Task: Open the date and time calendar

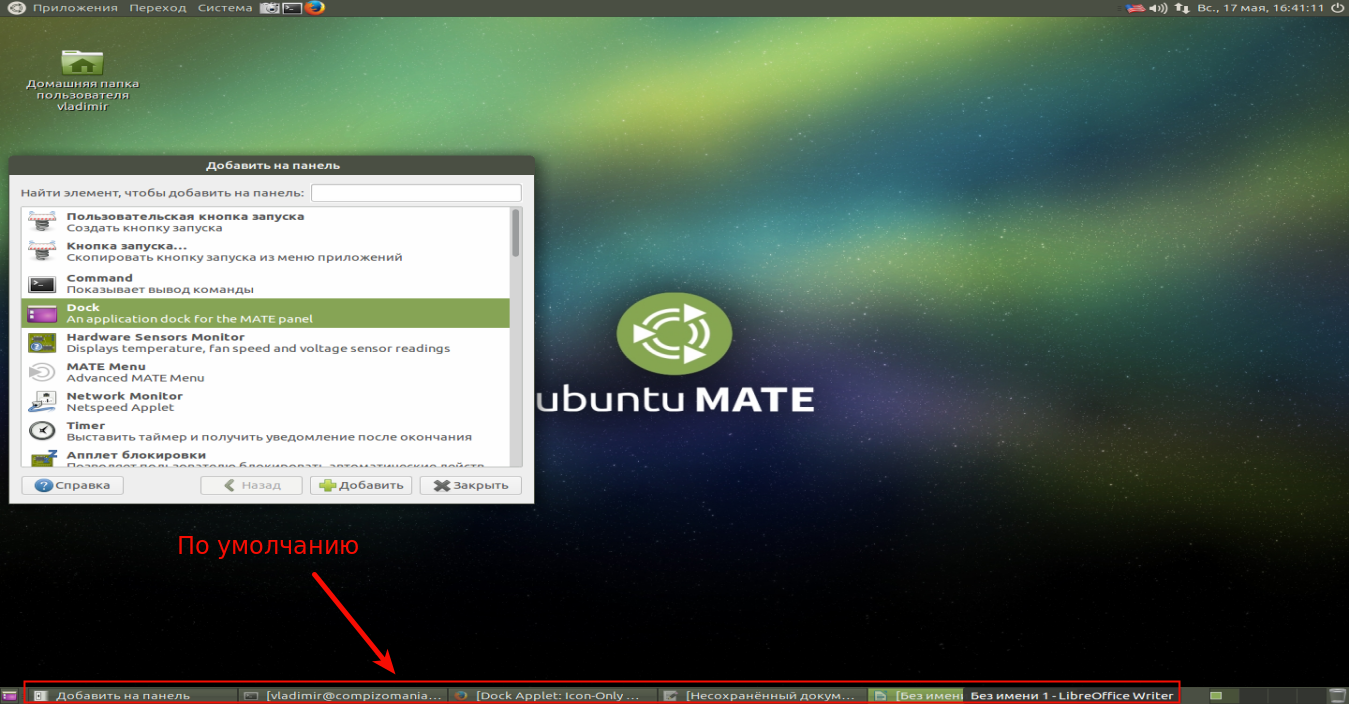Action: (x=1260, y=8)
